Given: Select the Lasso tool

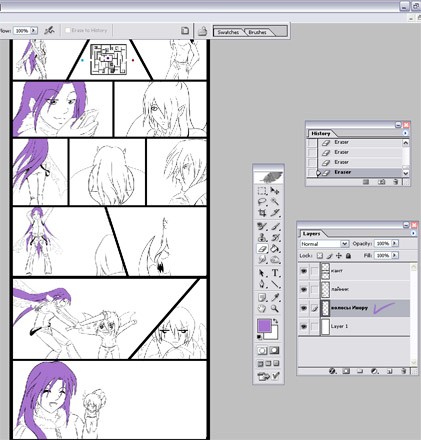Looking at the screenshot, I should click(262, 202).
